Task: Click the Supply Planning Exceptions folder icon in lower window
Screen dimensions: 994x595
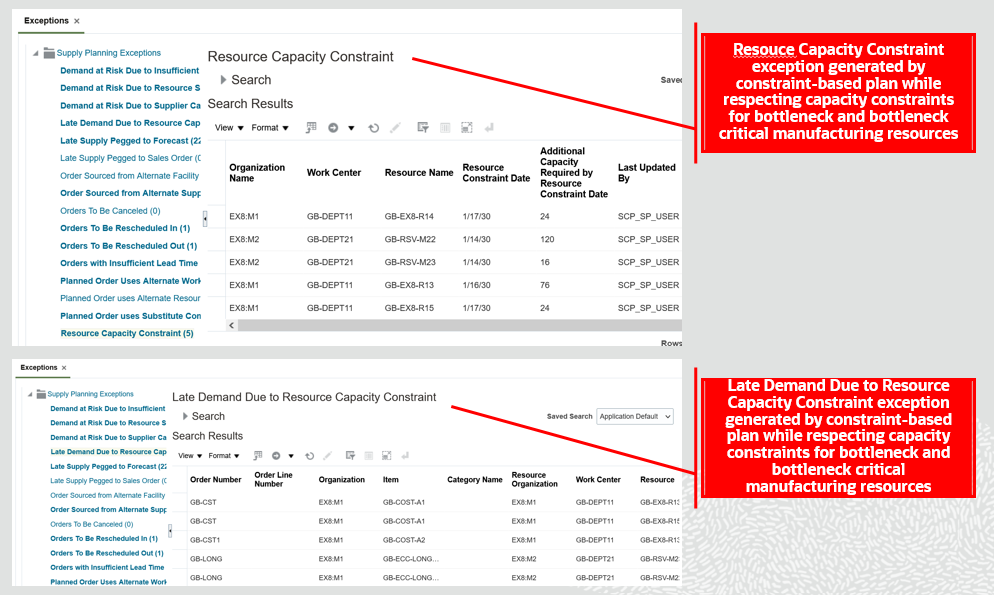Action: pyautogui.click(x=41, y=393)
